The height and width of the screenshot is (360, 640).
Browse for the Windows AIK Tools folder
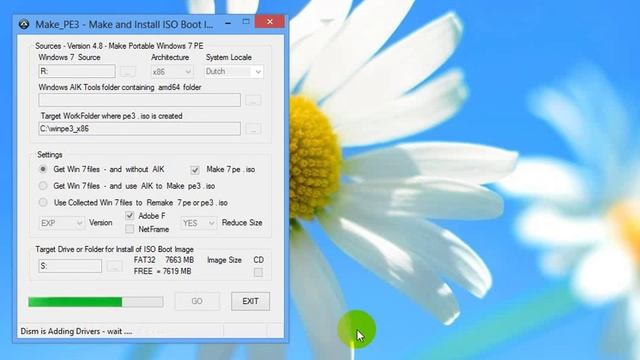[253, 100]
